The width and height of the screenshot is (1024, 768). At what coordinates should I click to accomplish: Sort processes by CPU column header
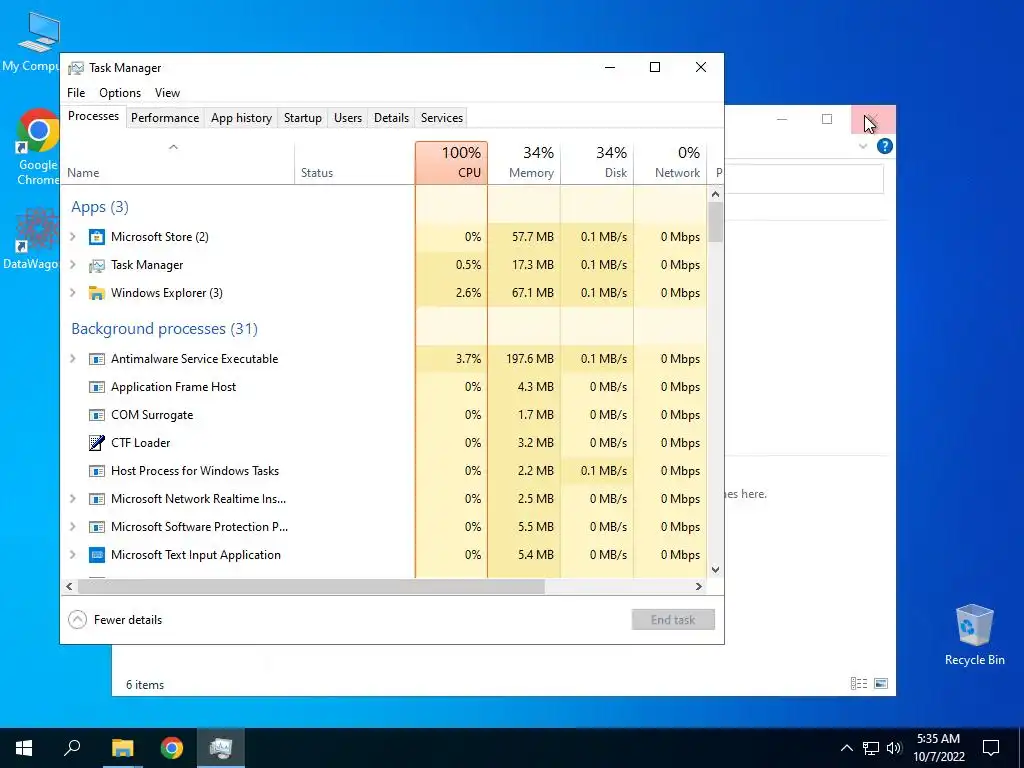451,163
